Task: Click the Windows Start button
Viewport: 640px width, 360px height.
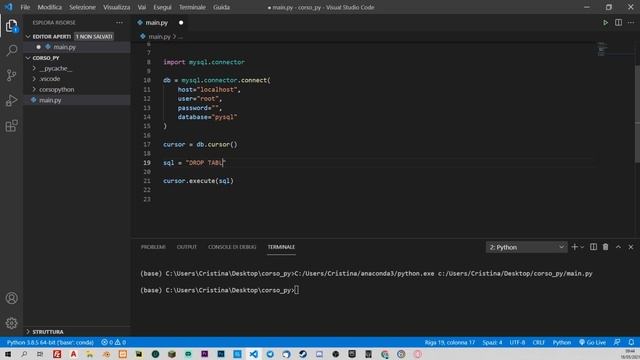Action: pyautogui.click(x=8, y=354)
